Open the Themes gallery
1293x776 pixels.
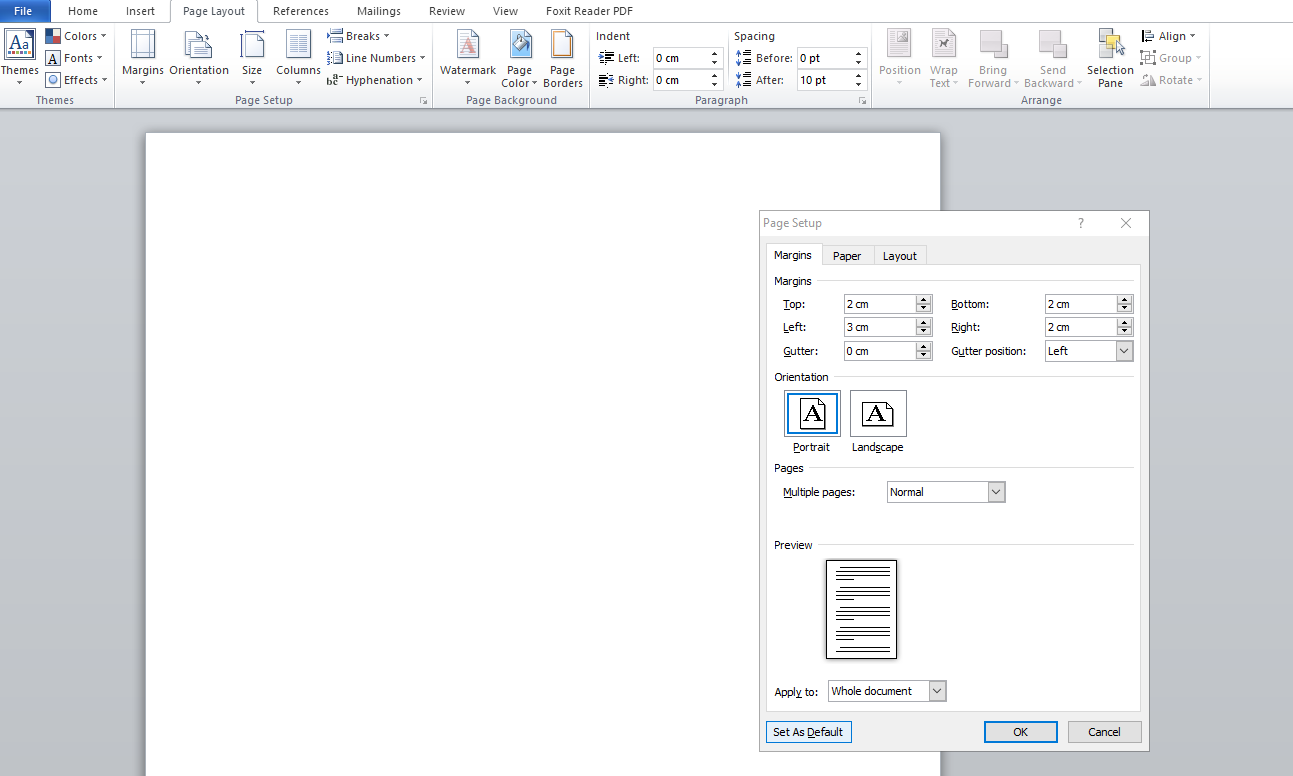point(20,56)
